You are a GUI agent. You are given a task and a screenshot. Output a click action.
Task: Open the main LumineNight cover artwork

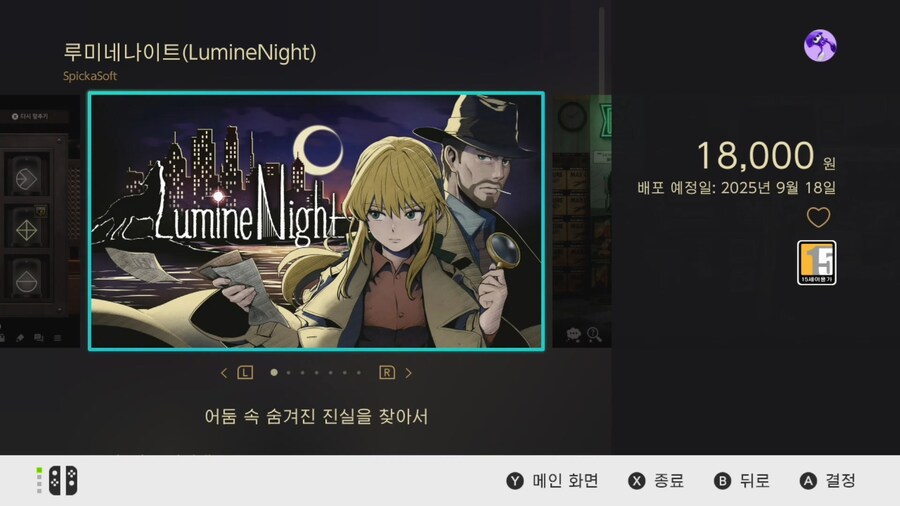click(x=316, y=221)
